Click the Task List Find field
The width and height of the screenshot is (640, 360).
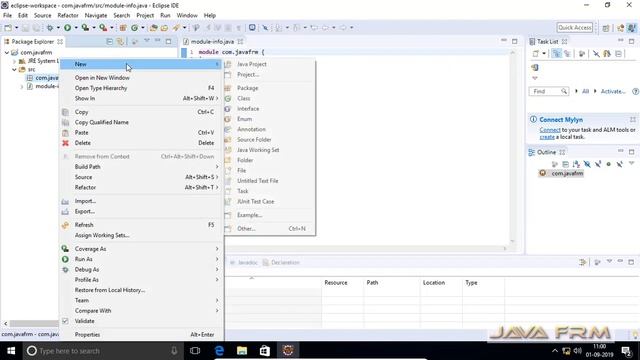(x=549, y=91)
